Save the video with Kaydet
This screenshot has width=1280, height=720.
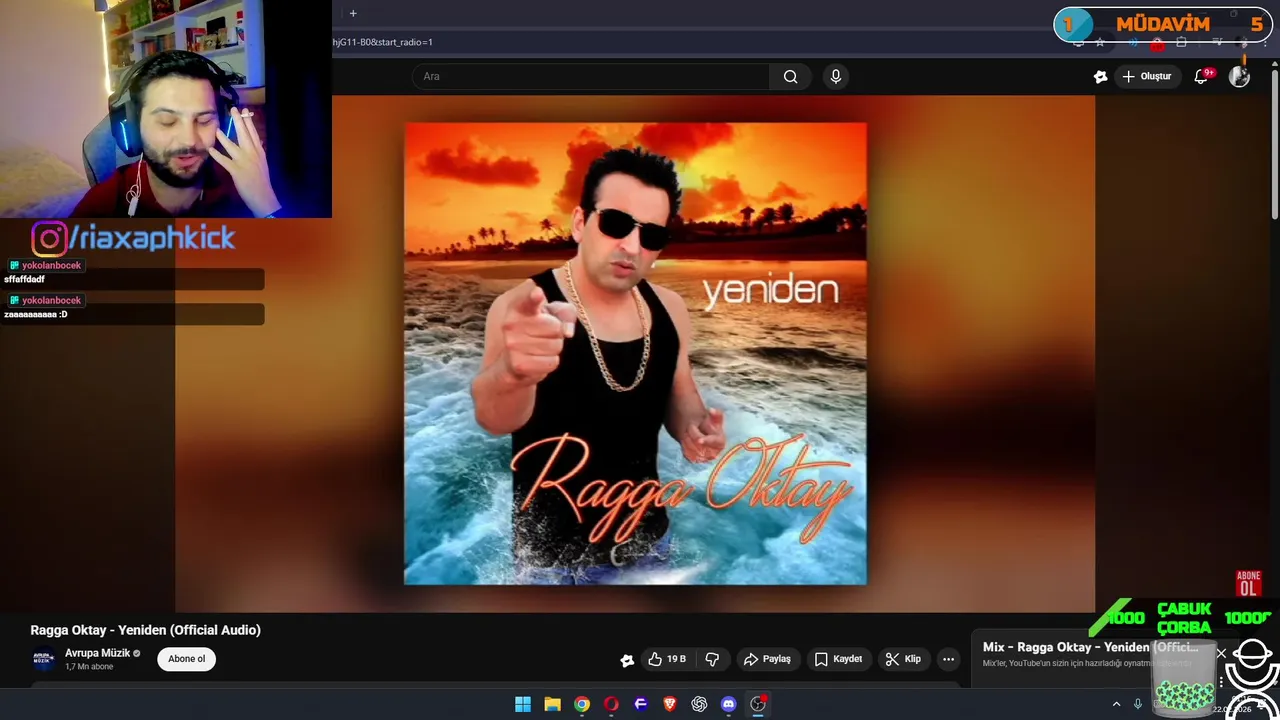coord(838,659)
